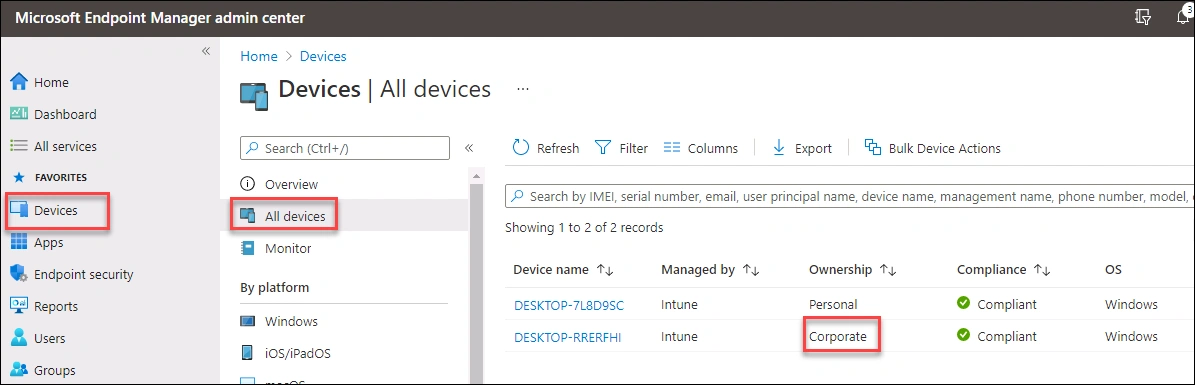The image size is (1195, 385).
Task: Select Devices in the sidebar
Action: [x=56, y=210]
